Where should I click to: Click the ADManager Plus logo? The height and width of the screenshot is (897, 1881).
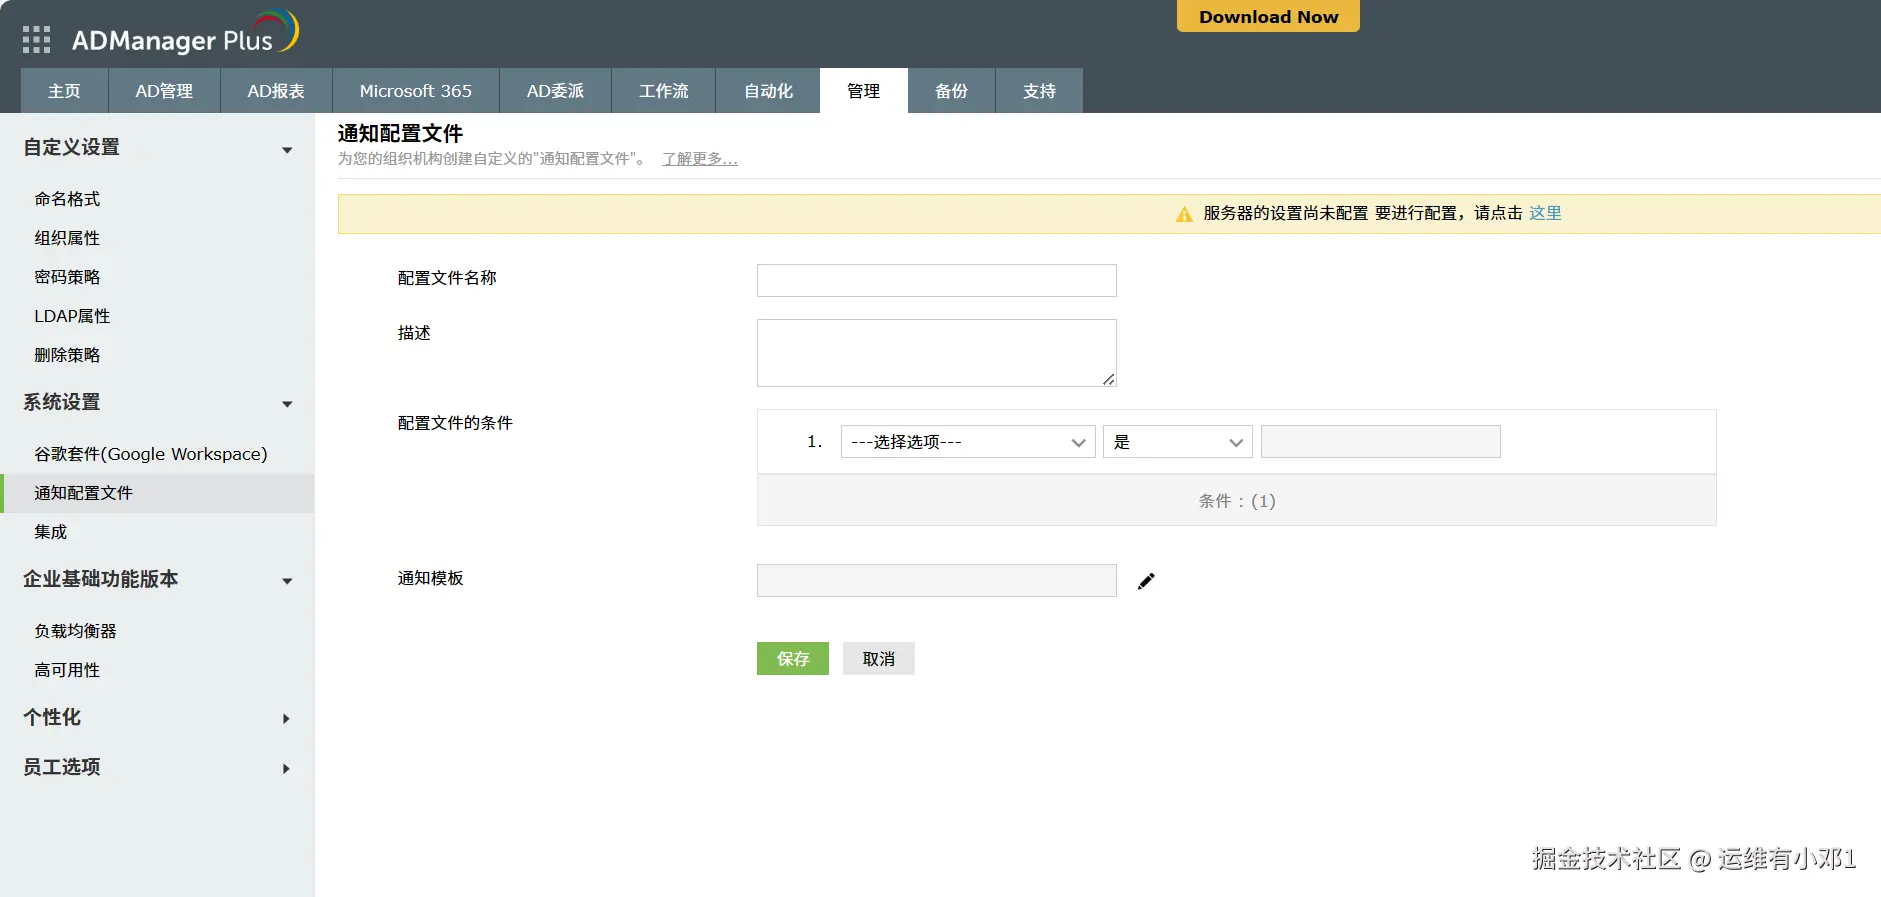point(185,34)
